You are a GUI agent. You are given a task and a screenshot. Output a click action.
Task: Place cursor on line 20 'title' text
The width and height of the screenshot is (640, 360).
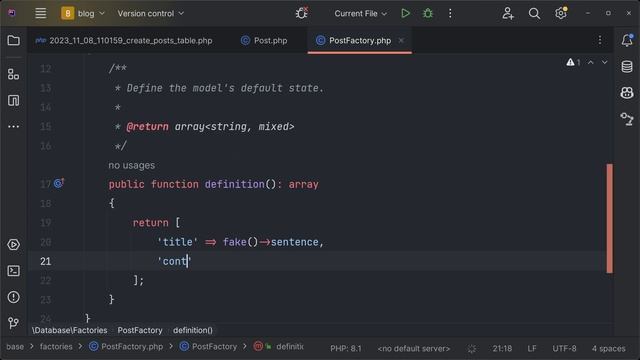tap(178, 242)
